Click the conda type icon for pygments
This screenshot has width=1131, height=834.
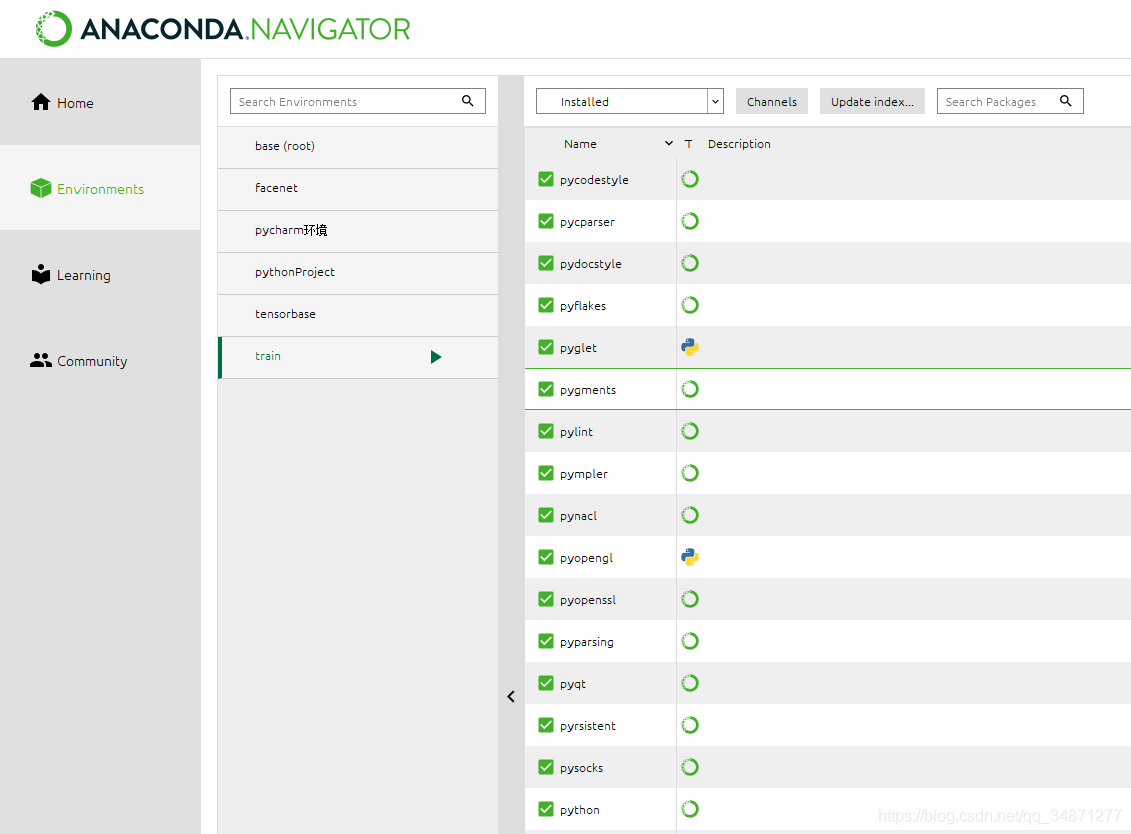690,389
